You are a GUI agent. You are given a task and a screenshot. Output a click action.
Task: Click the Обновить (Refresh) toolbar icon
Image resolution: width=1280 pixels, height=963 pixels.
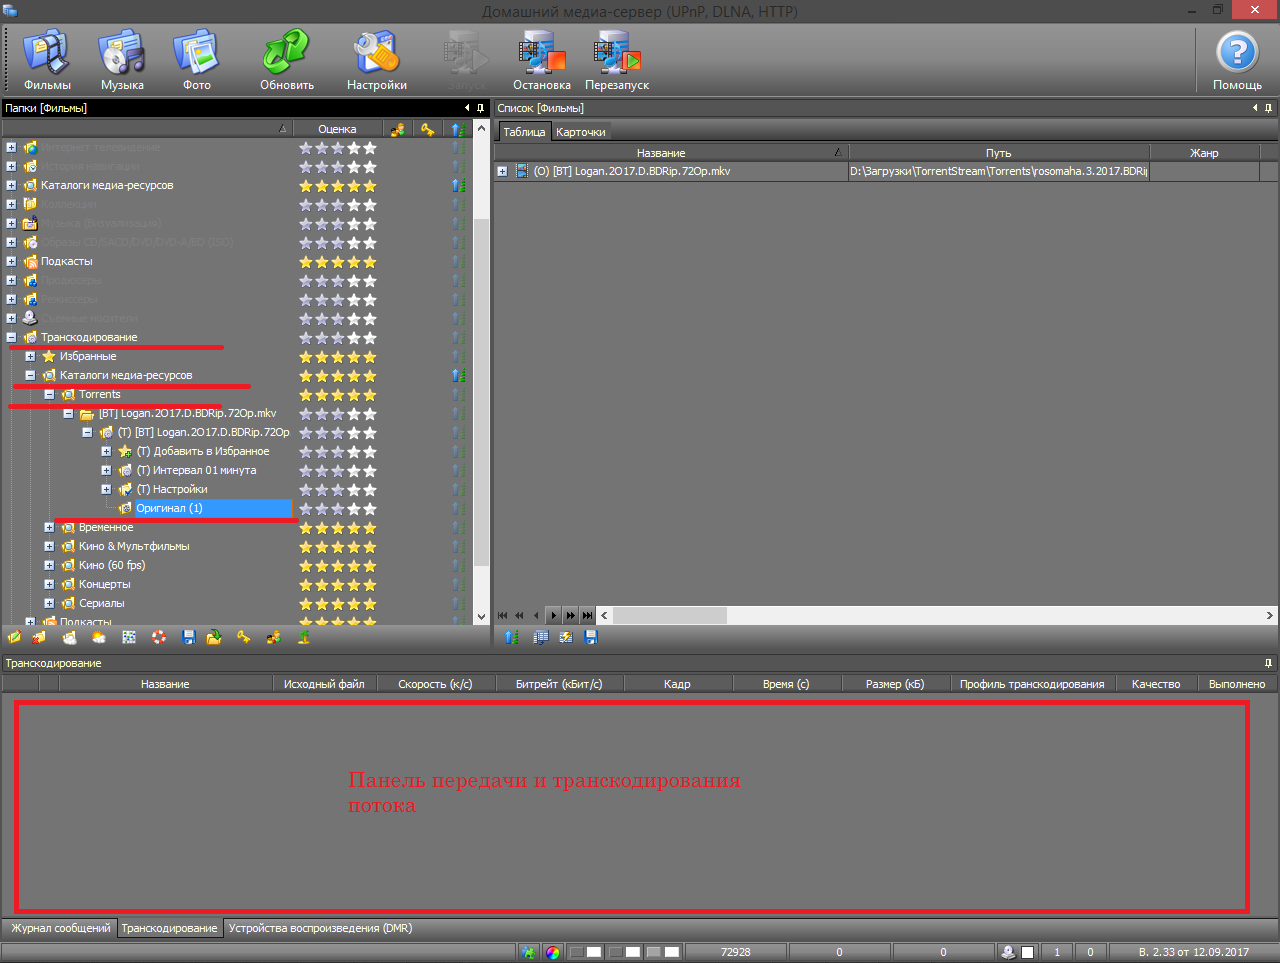[287, 58]
